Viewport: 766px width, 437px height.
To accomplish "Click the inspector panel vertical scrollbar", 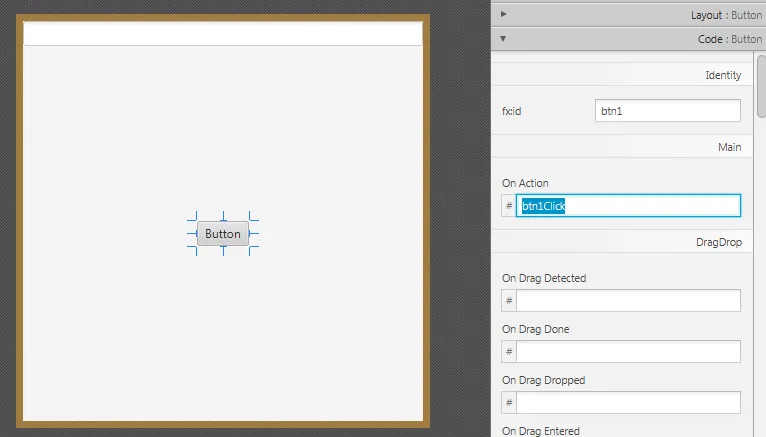I will coord(761,86).
